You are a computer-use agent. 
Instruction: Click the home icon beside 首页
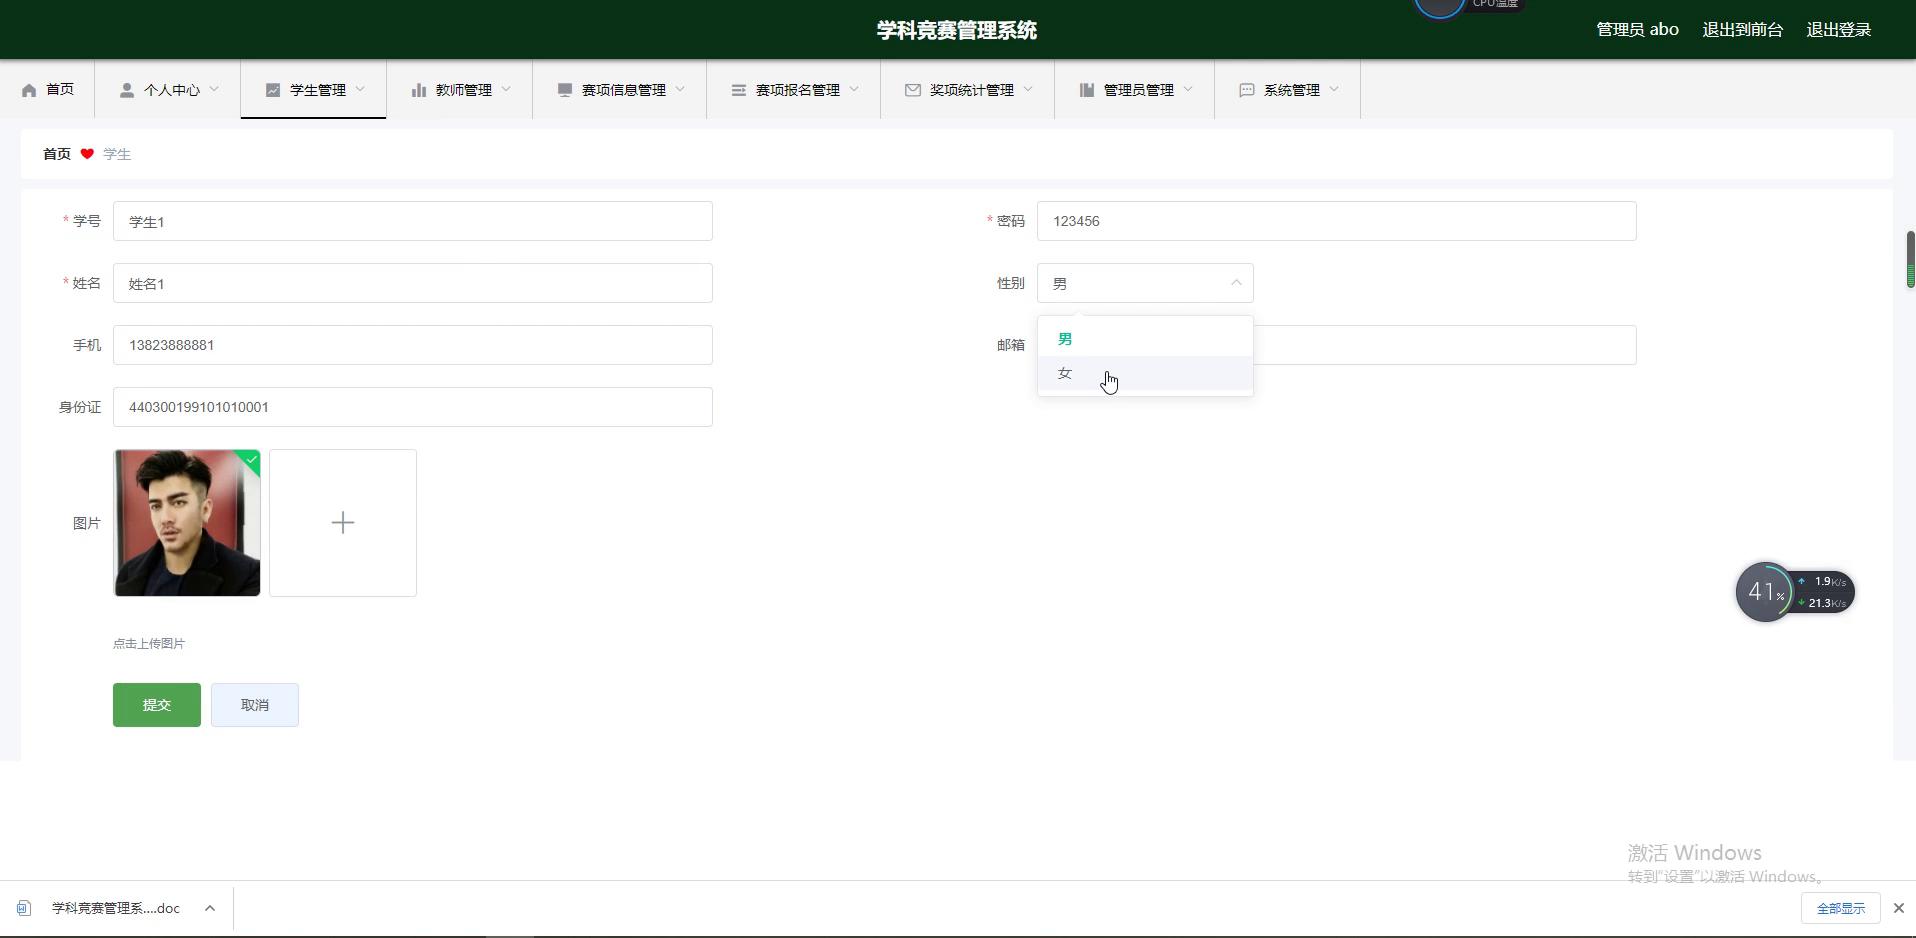click(x=29, y=90)
